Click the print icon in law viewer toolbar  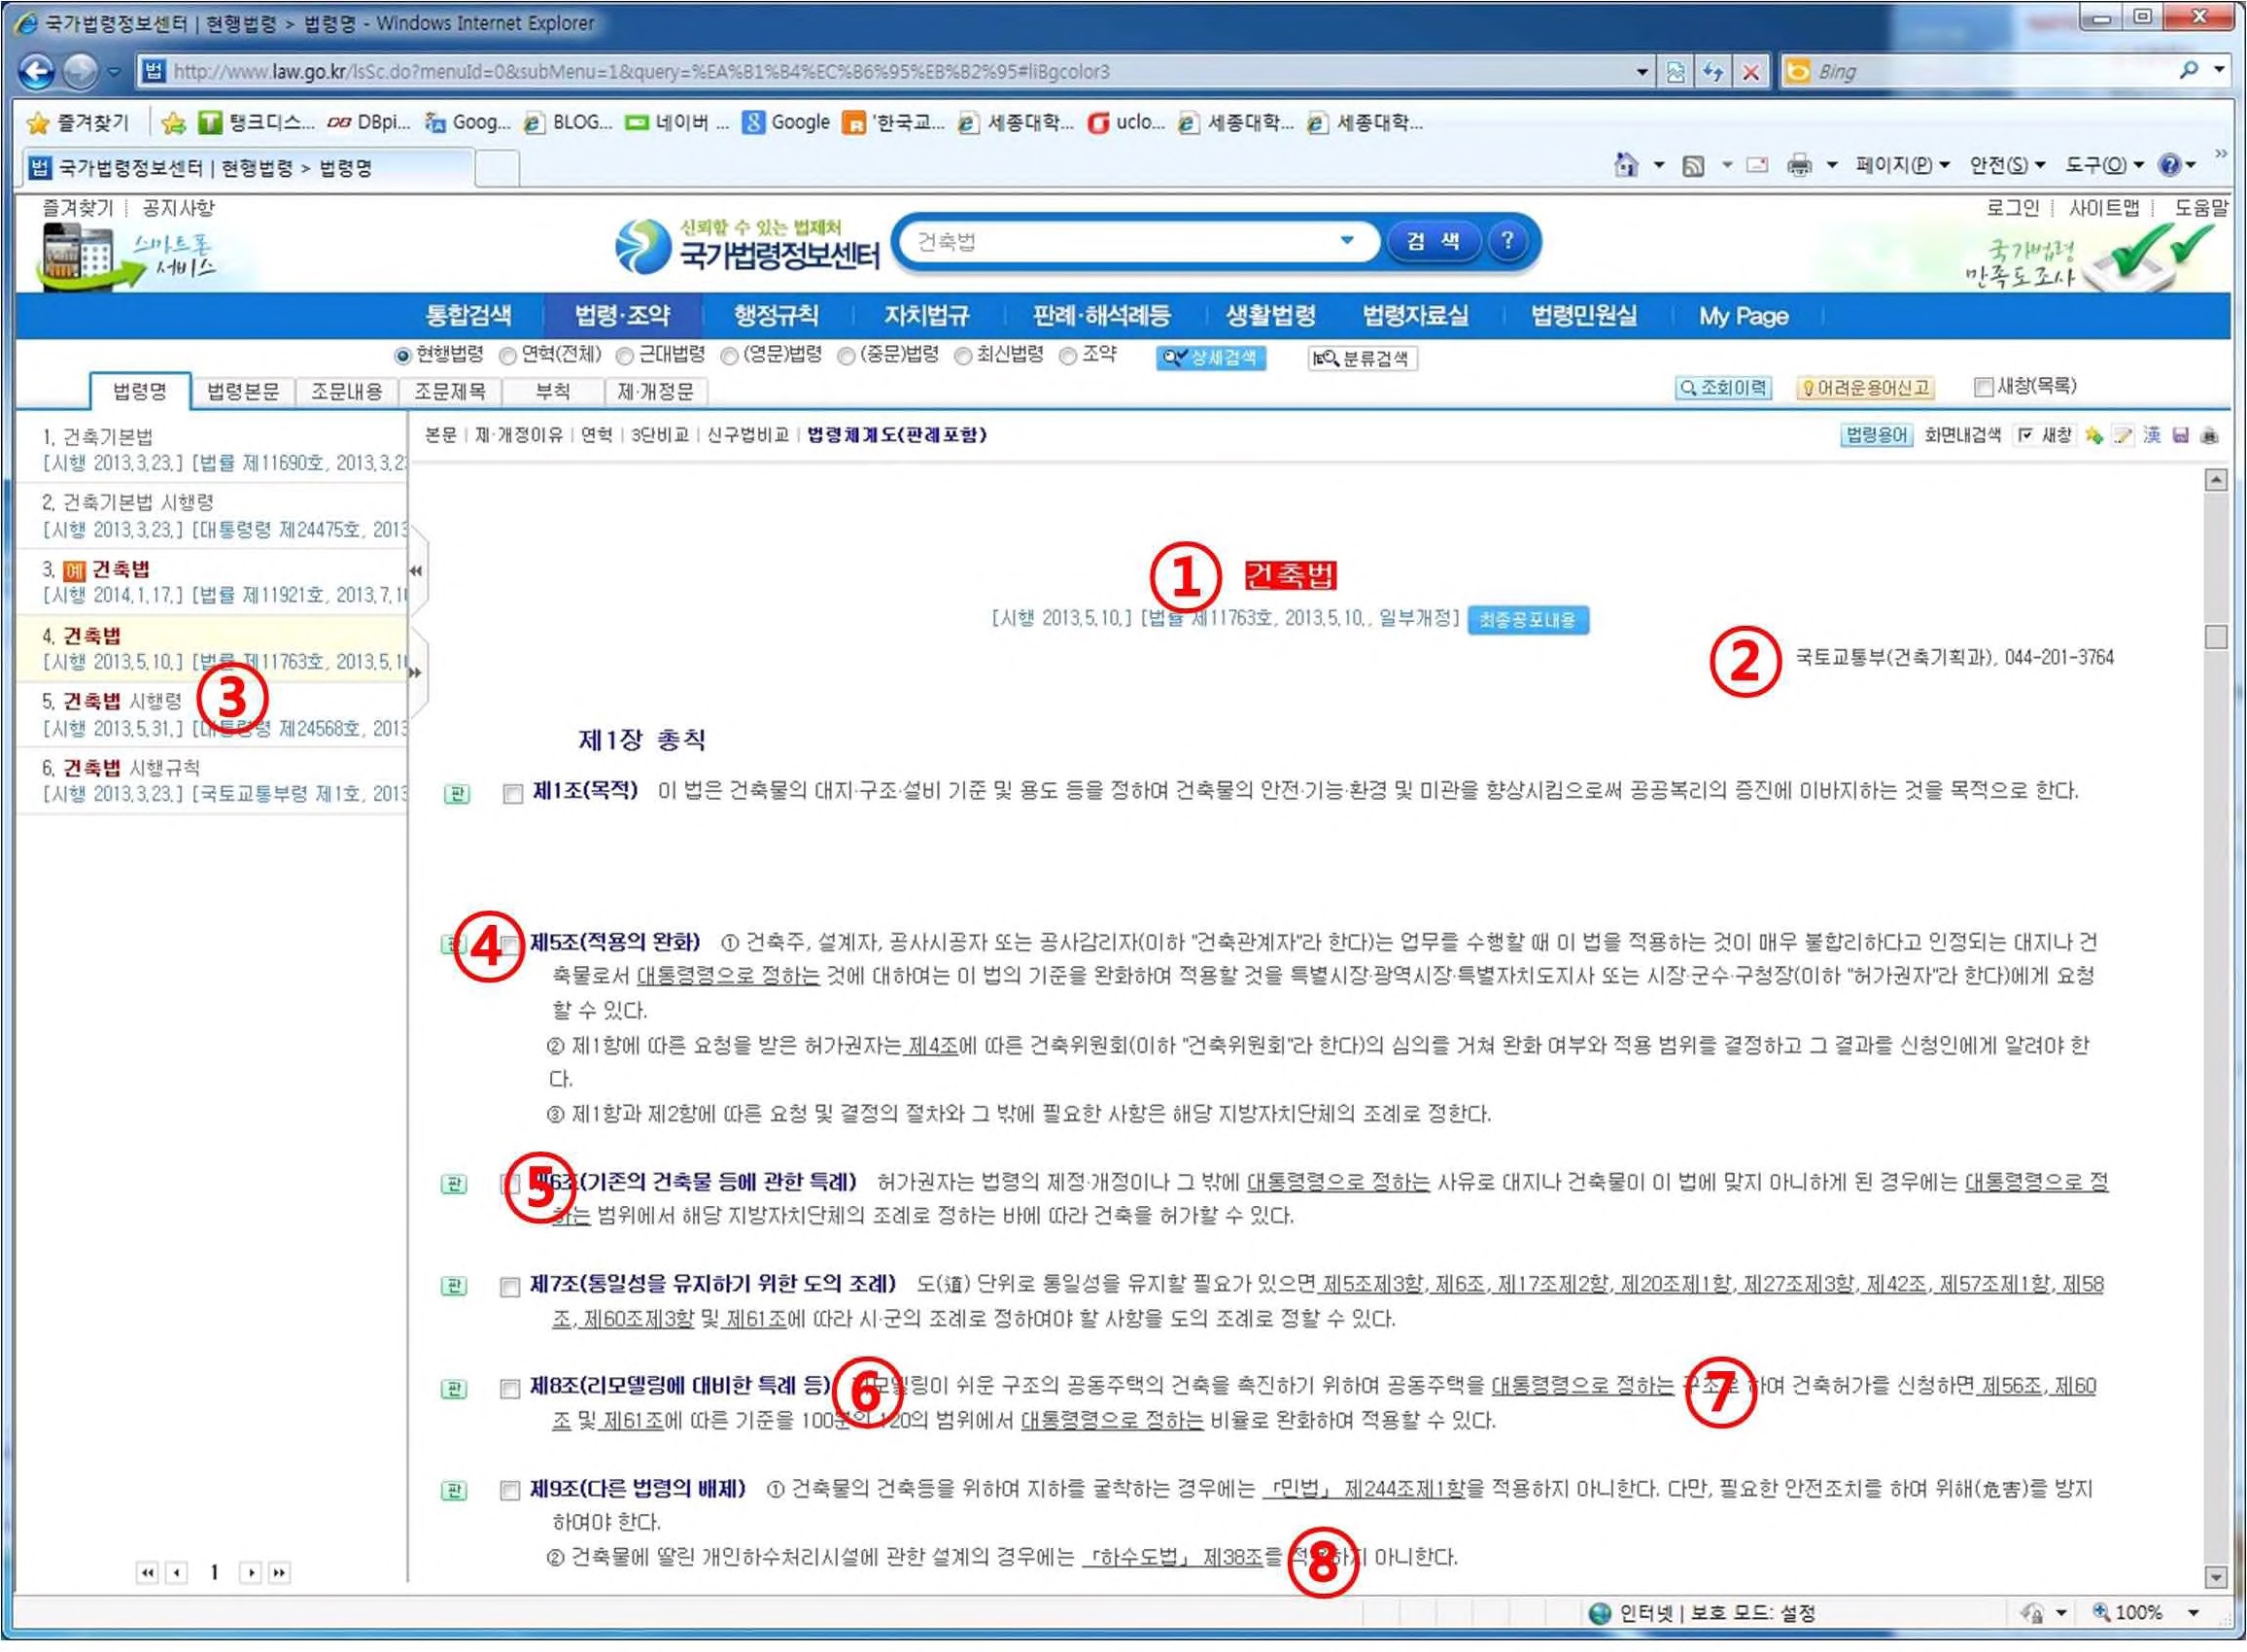[x=2210, y=435]
